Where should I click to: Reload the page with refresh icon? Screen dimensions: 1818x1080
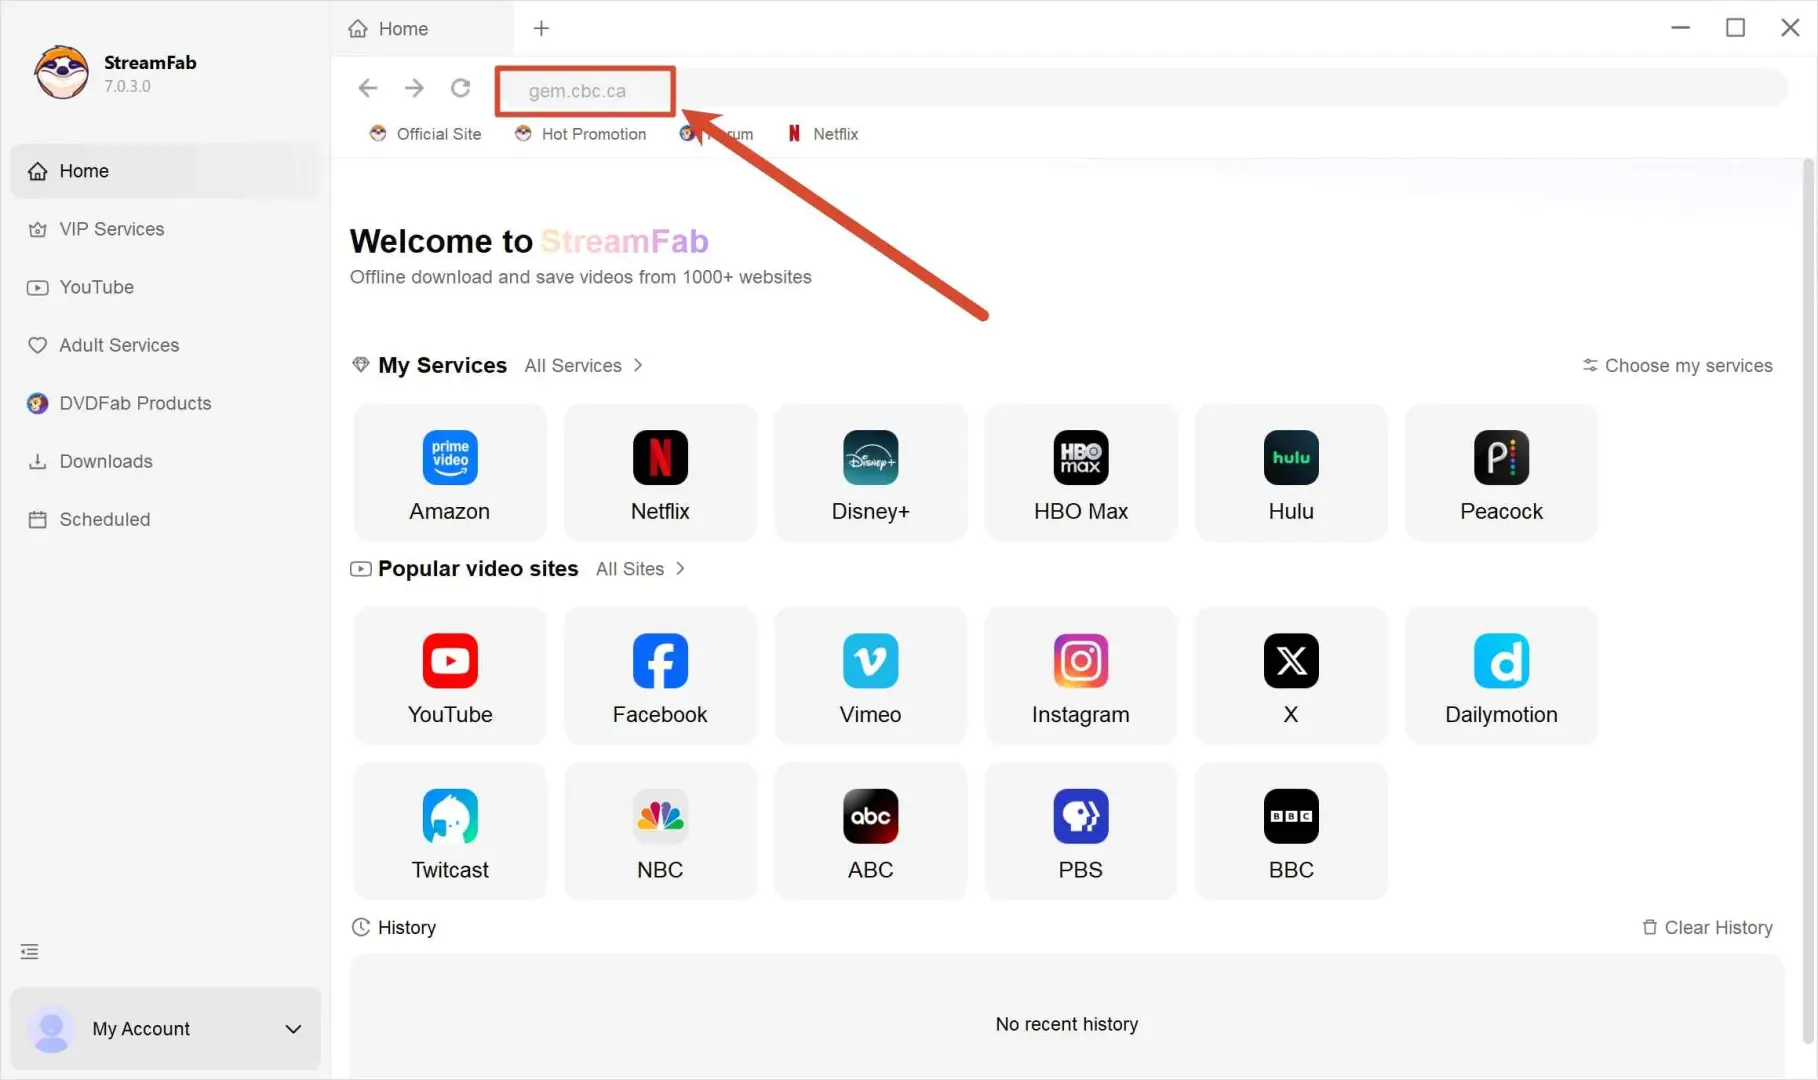coord(460,88)
